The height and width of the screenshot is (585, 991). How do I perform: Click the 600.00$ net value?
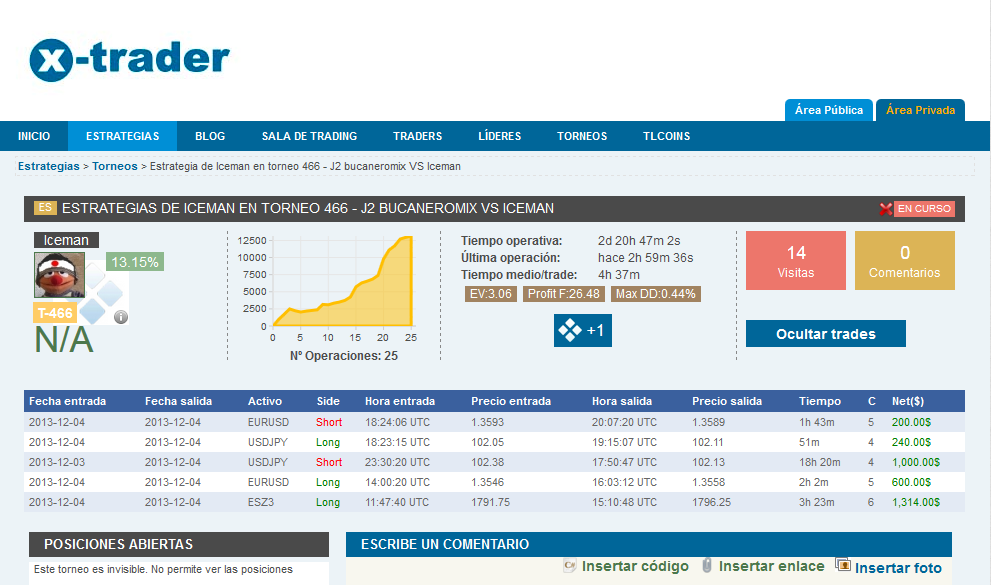click(x=911, y=482)
